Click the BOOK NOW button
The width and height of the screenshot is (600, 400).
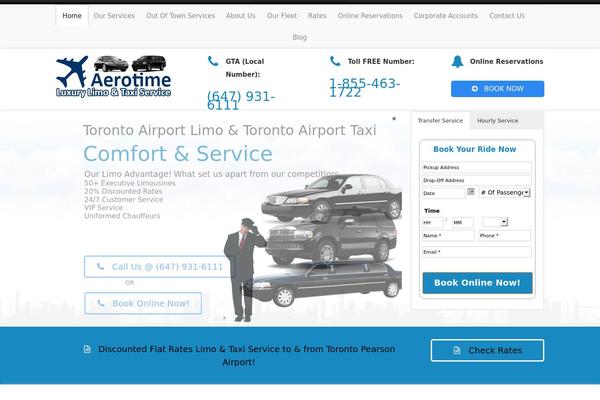click(497, 89)
